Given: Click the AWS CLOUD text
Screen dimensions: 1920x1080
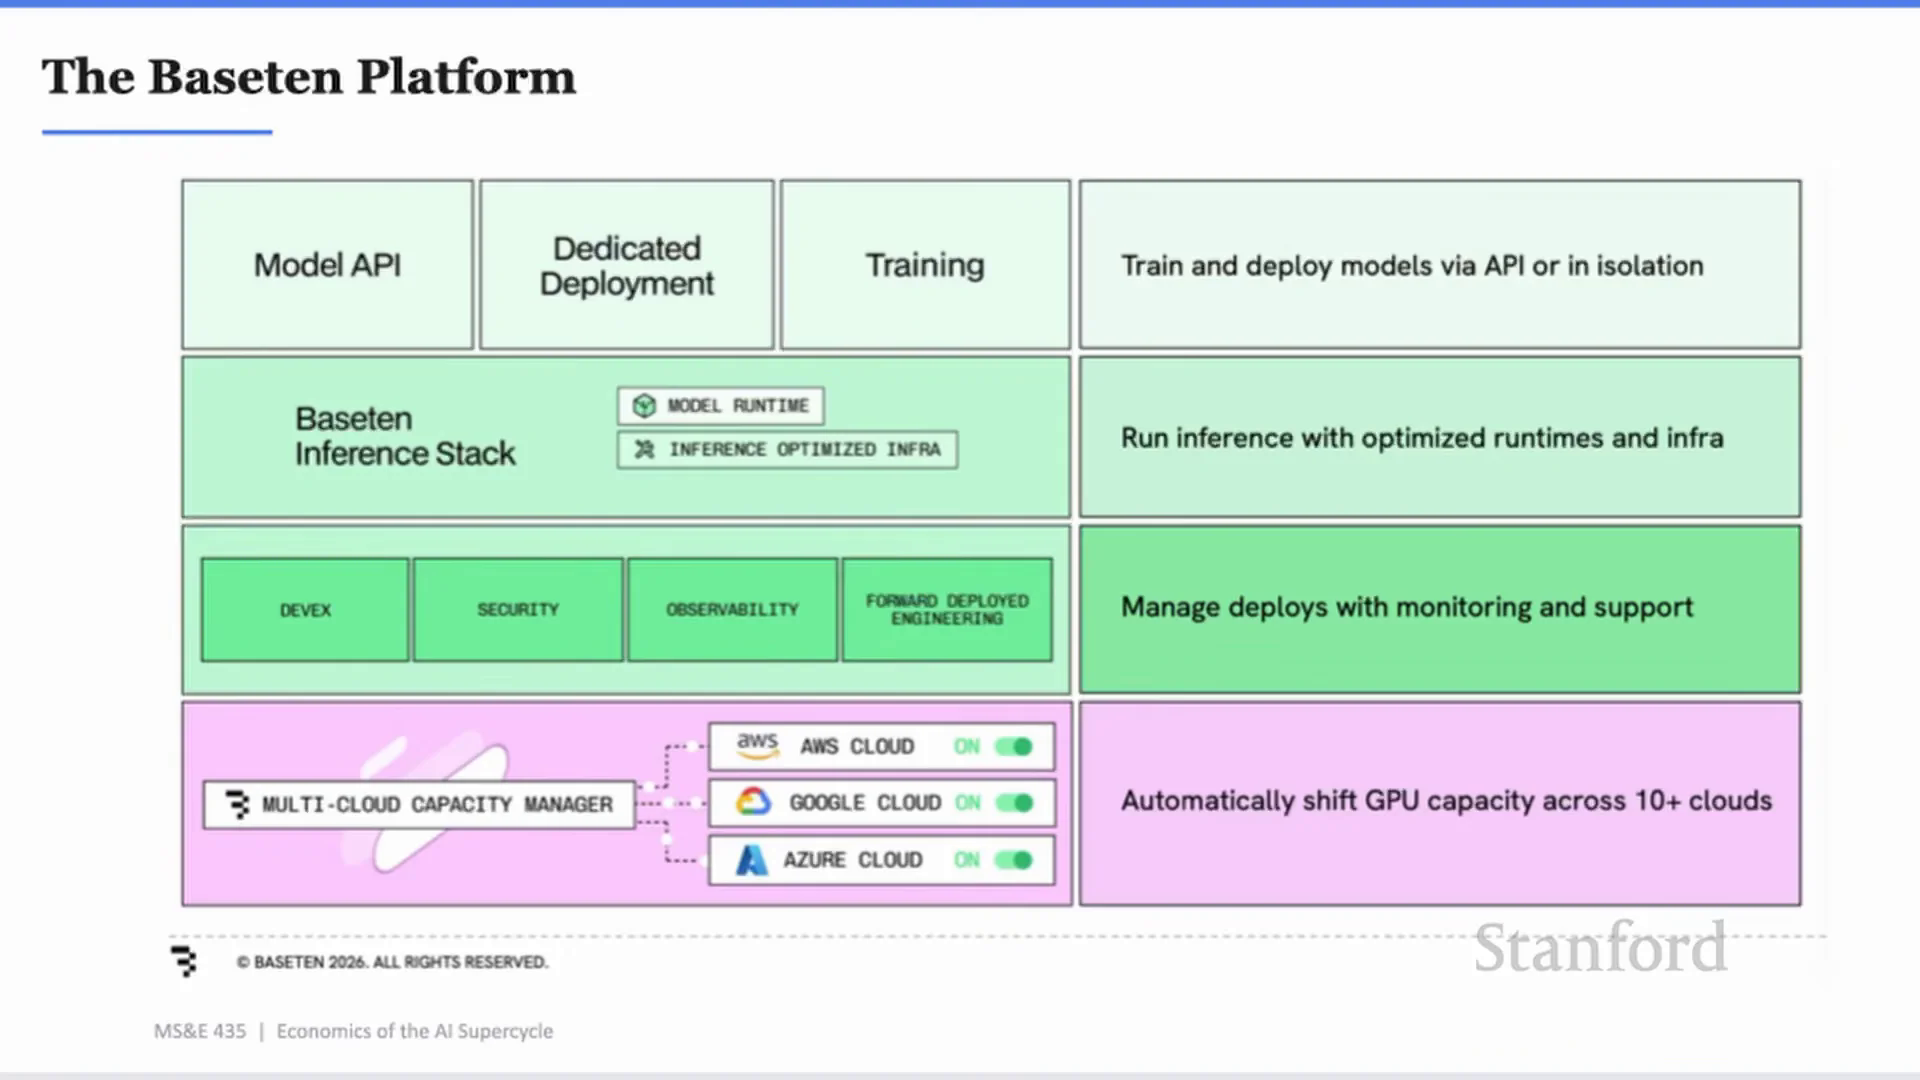Looking at the screenshot, I should point(857,746).
